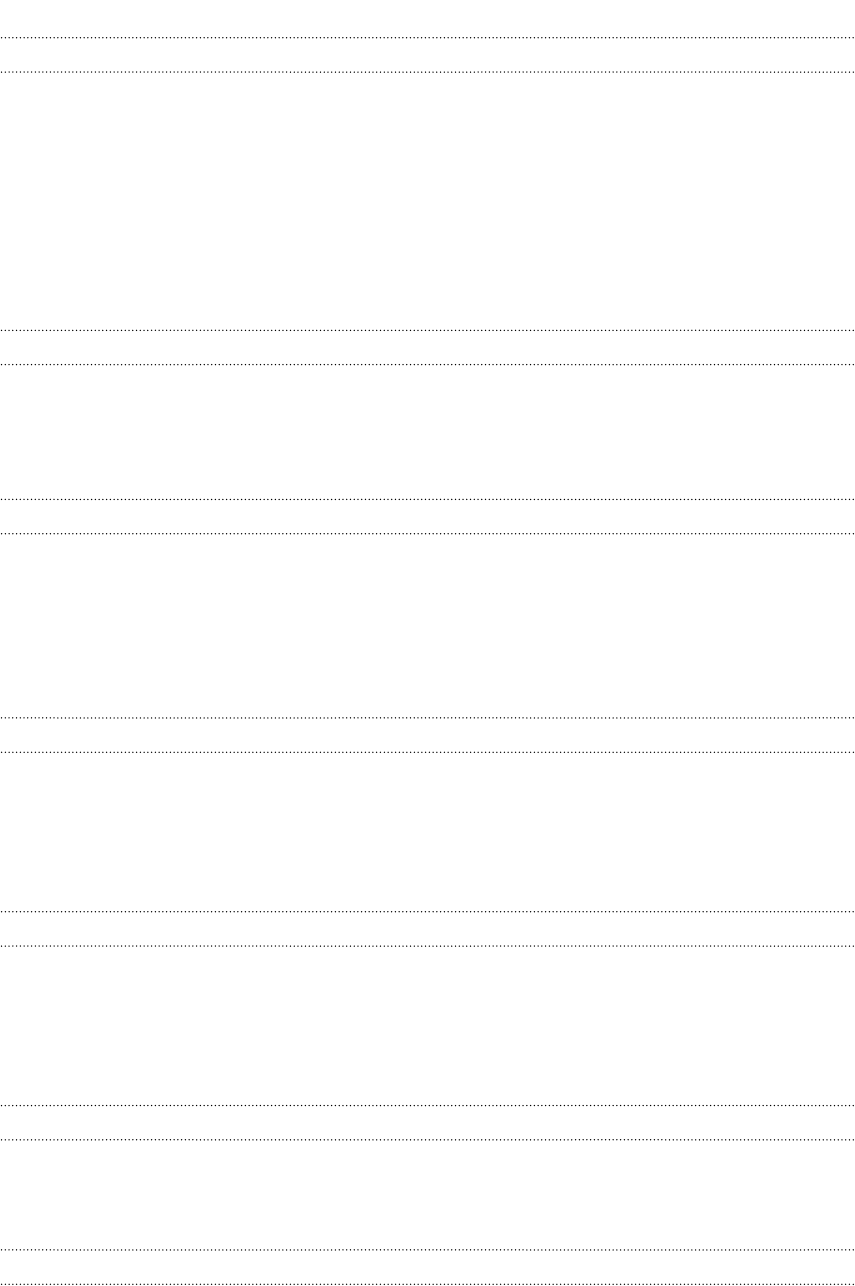
Task: Click the bottommost dotted horizontal line
Action: [x=427, y=1284]
